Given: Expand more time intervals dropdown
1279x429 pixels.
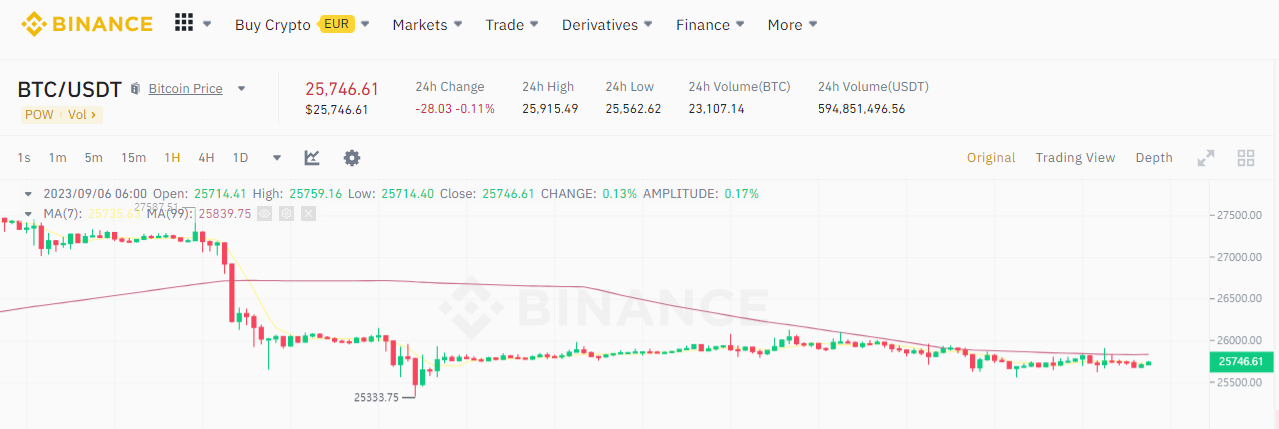Looking at the screenshot, I should tap(276, 158).
